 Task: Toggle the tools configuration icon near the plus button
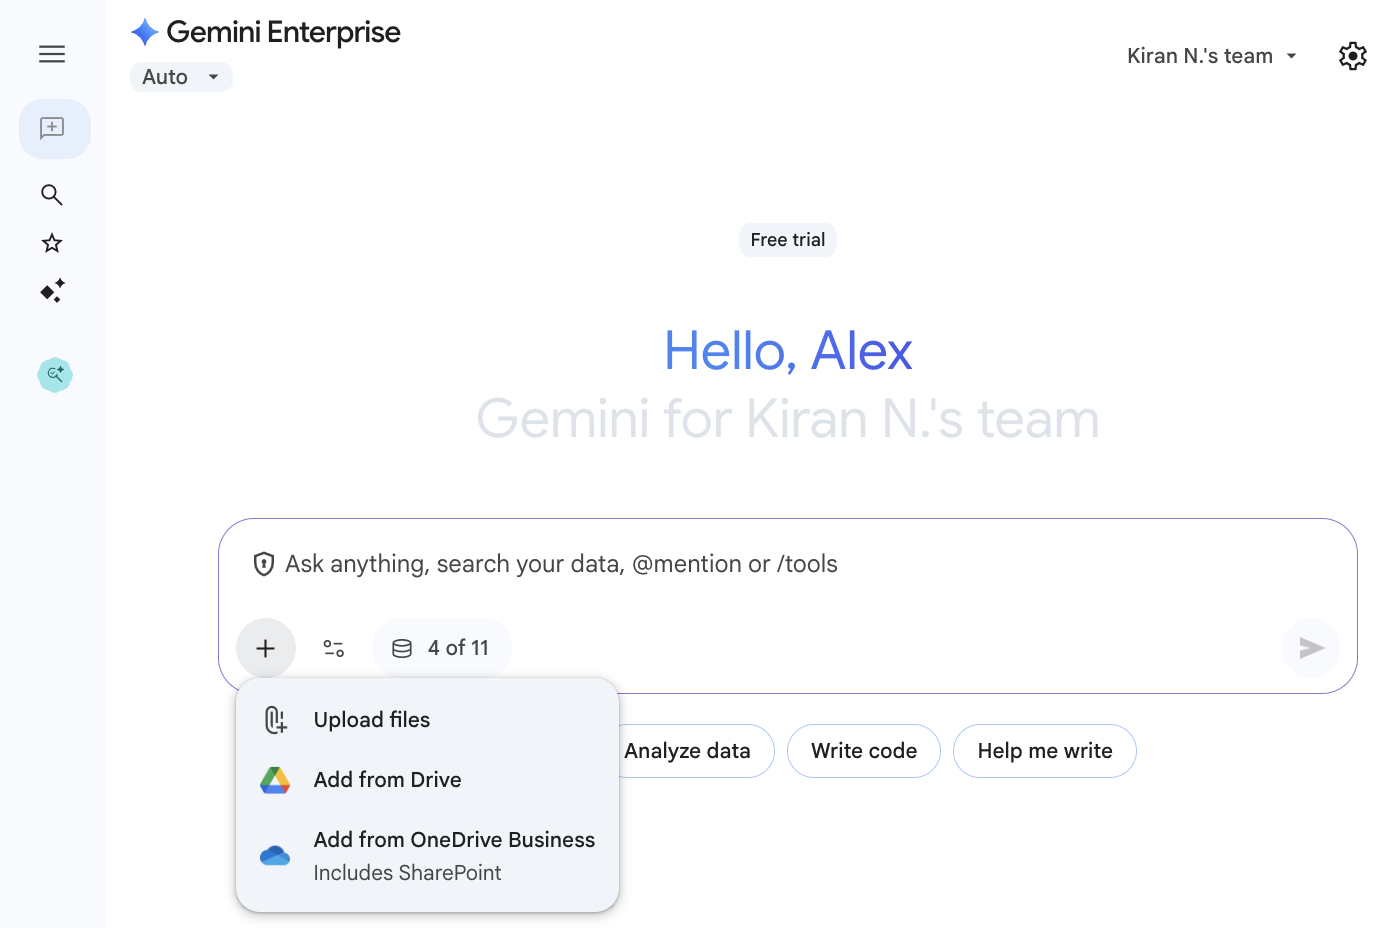334,648
